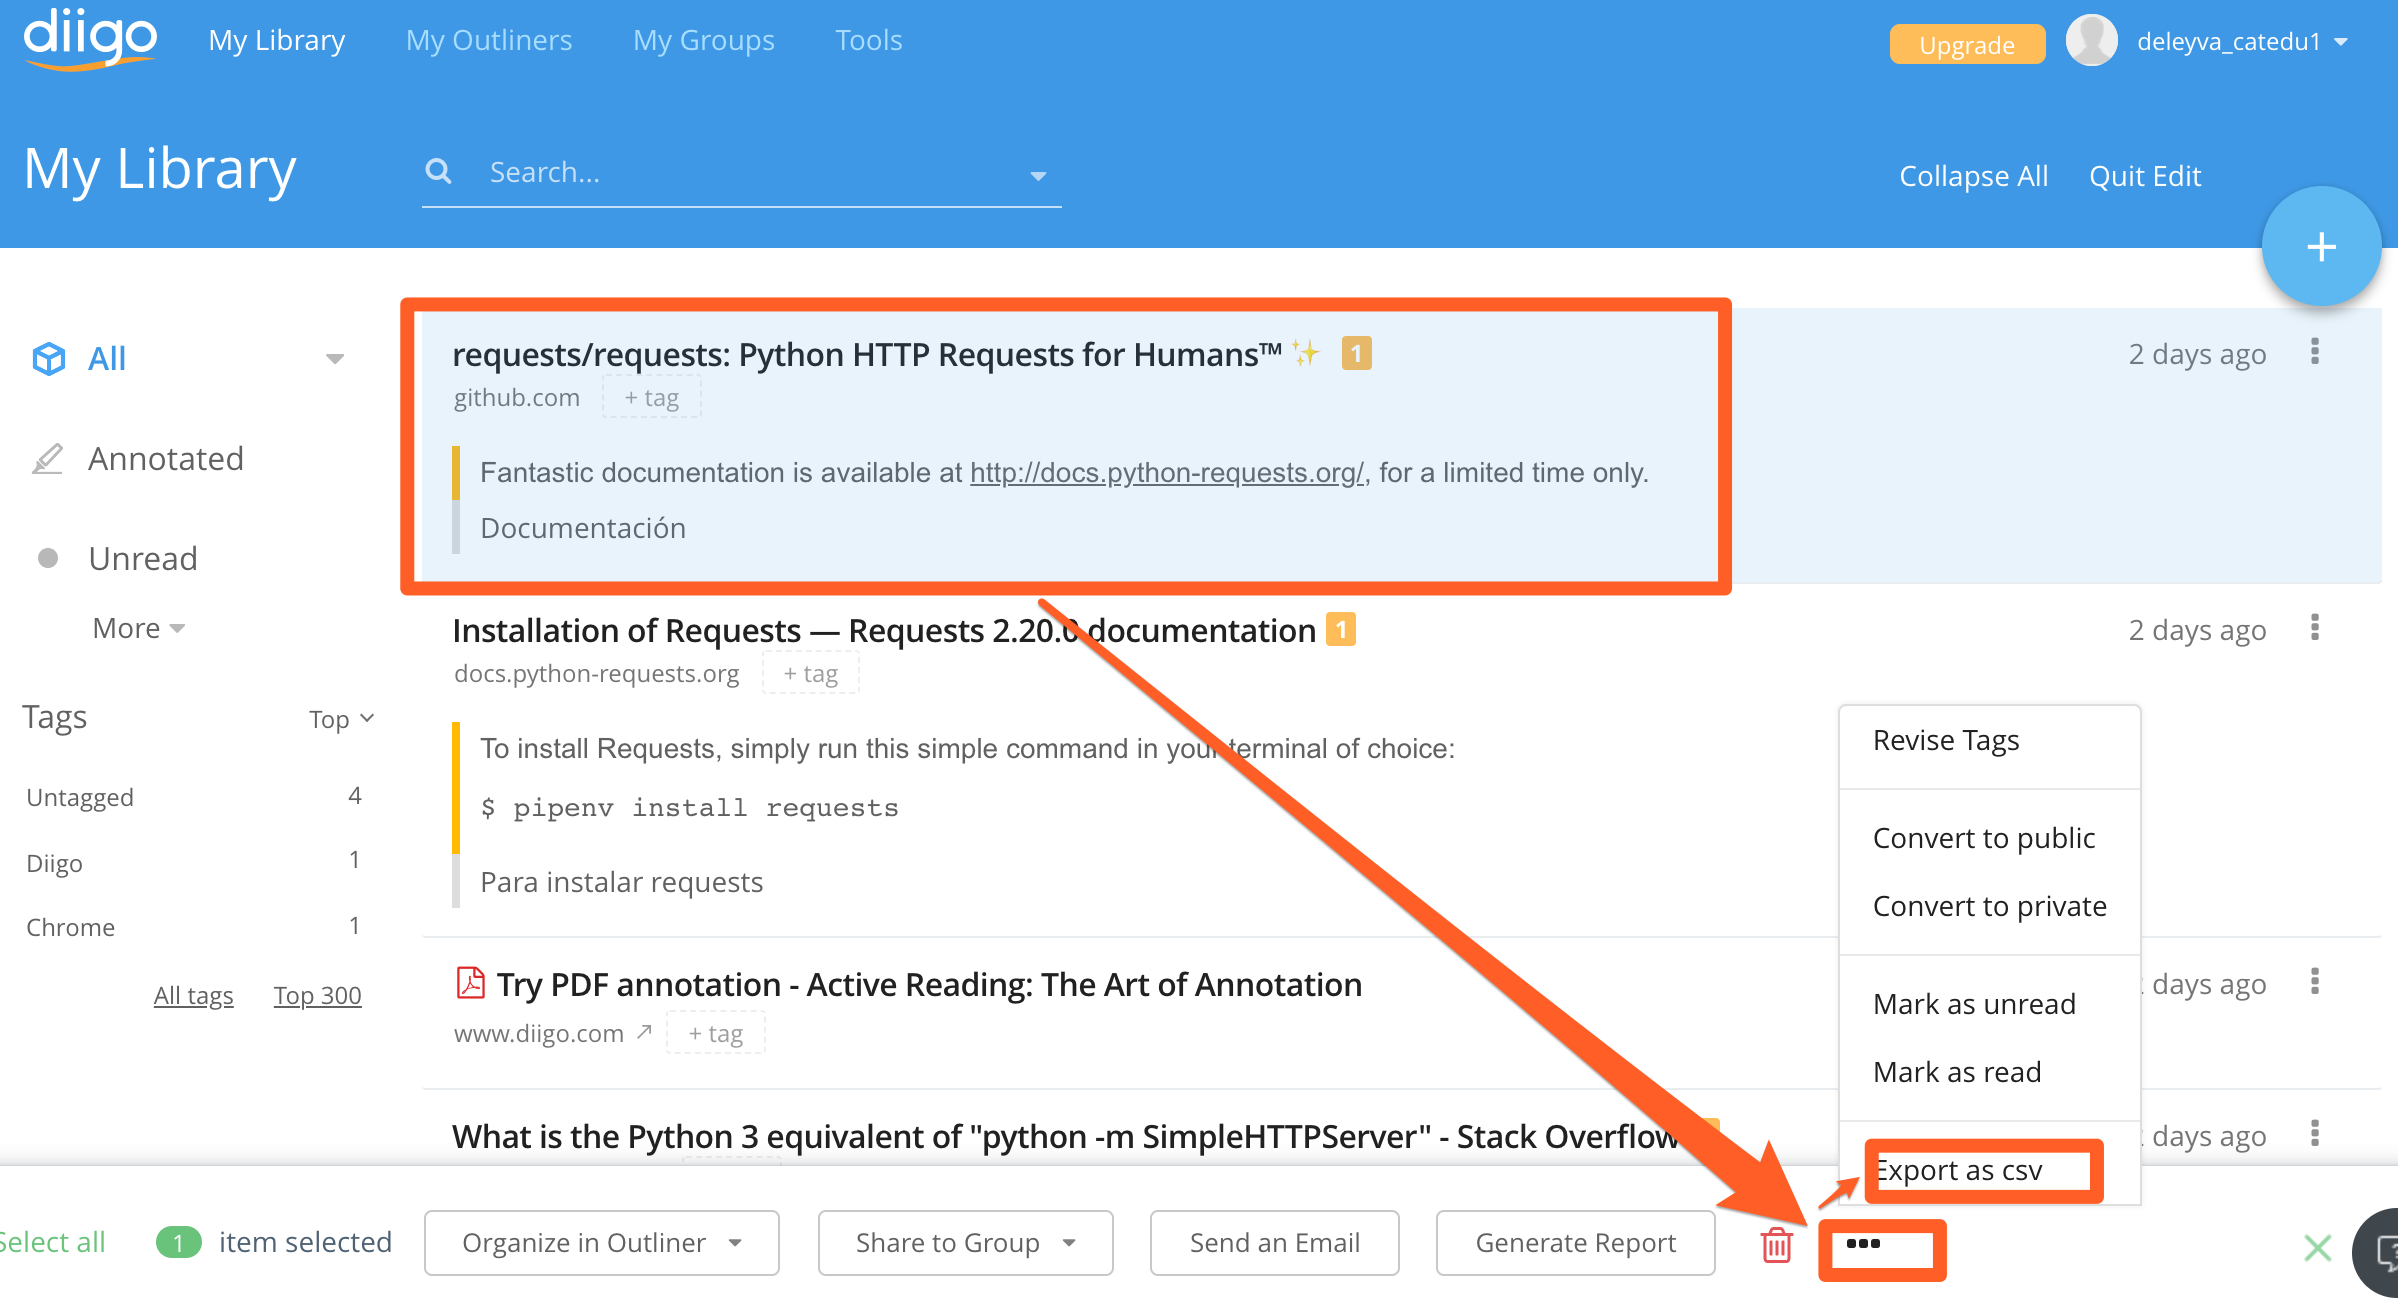The image size is (2398, 1306).
Task: Expand the Organize in Outliner dropdown
Action: point(601,1243)
